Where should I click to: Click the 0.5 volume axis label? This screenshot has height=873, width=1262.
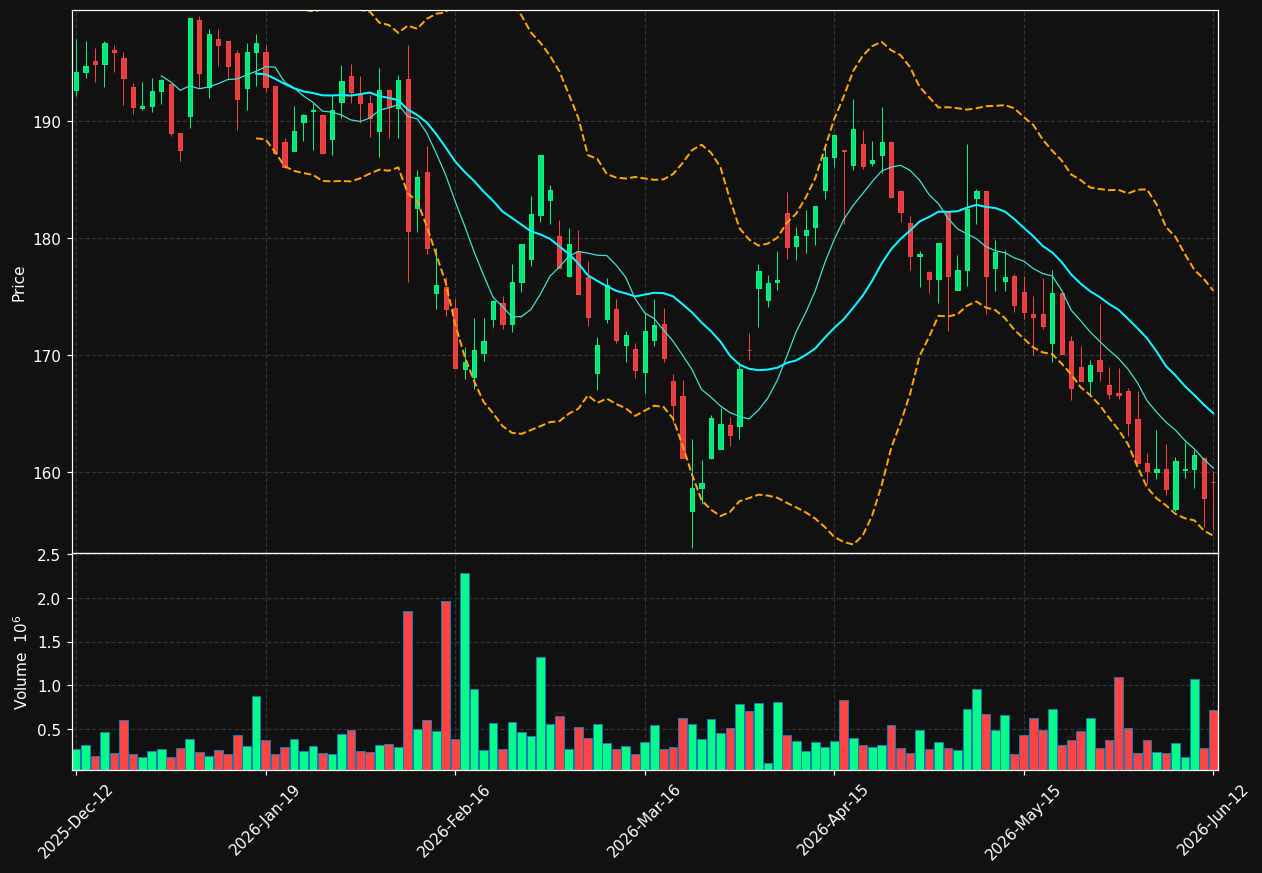pyautogui.click(x=50, y=730)
